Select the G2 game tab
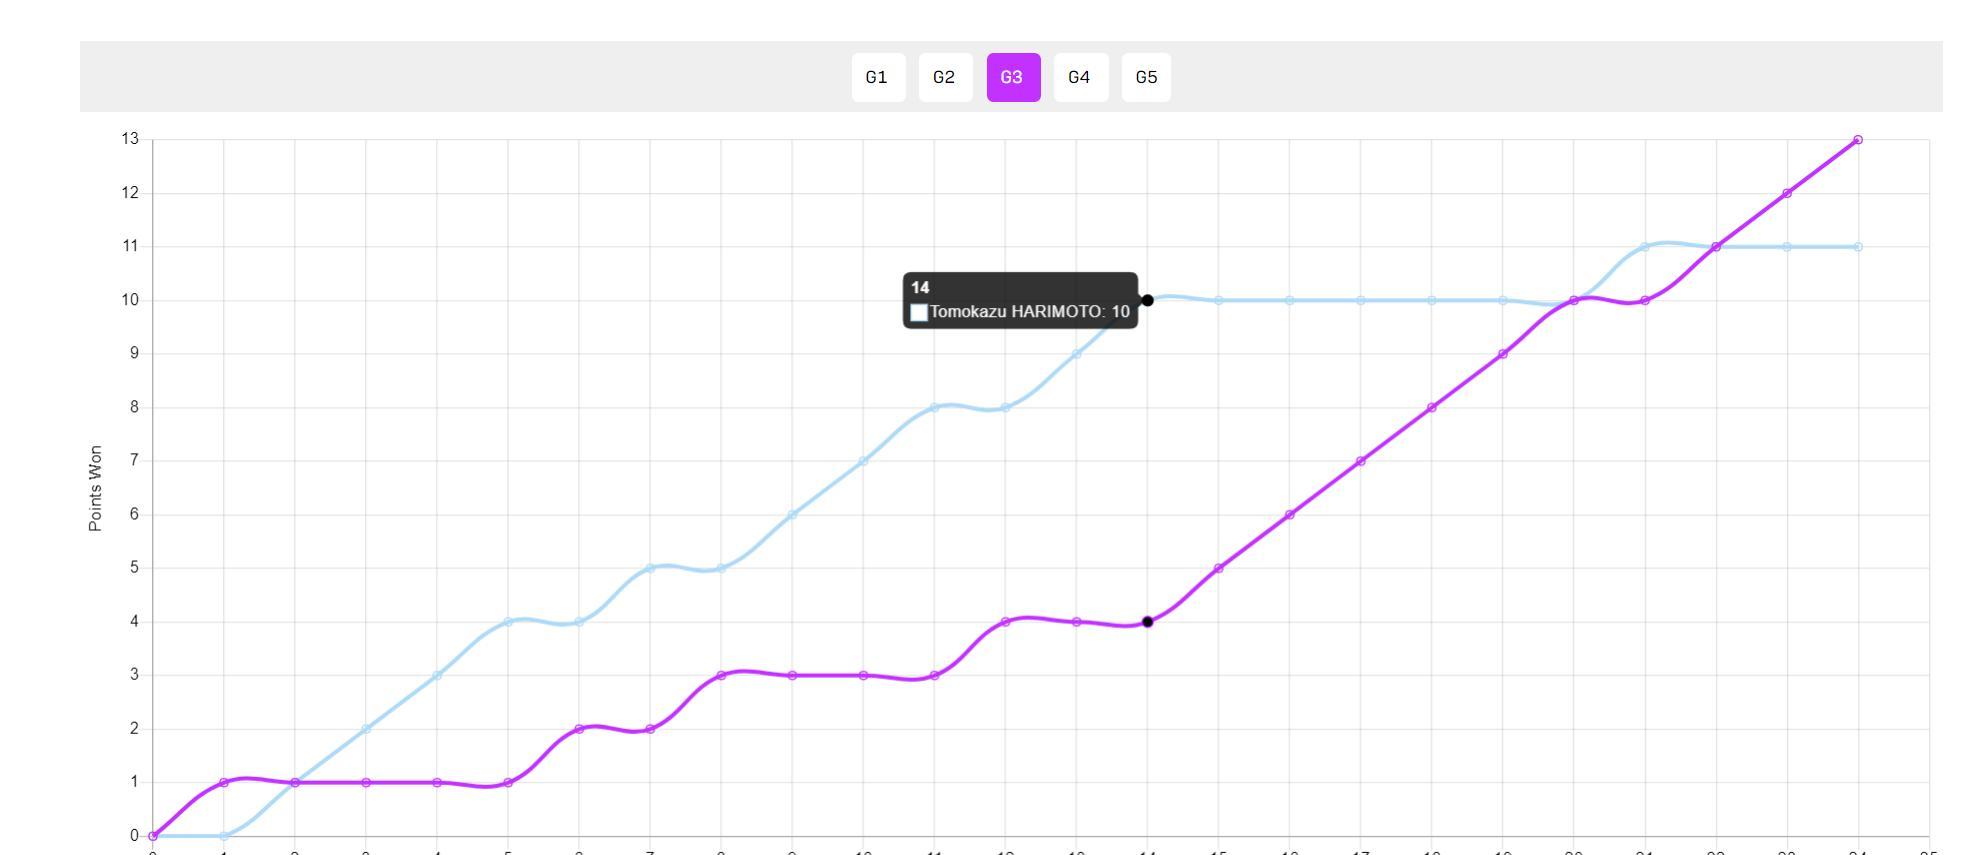Screen dimensions: 1965x855 [944, 78]
